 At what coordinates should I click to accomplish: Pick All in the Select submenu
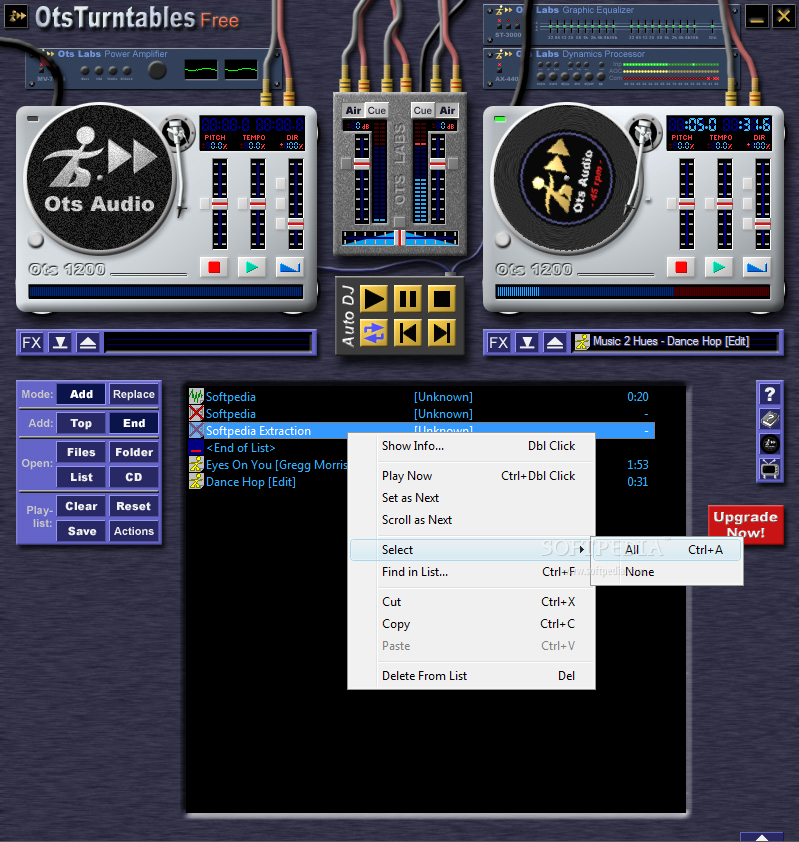coord(667,549)
